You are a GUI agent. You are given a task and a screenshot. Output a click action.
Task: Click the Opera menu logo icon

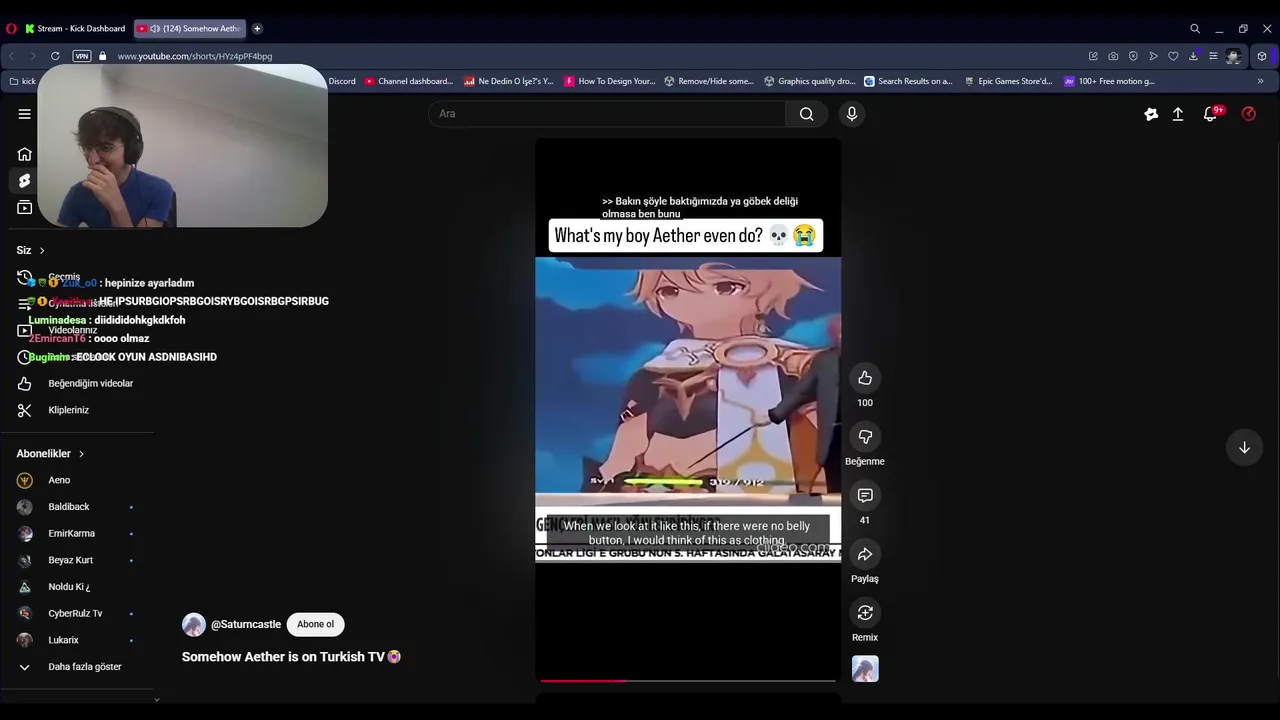[11, 28]
